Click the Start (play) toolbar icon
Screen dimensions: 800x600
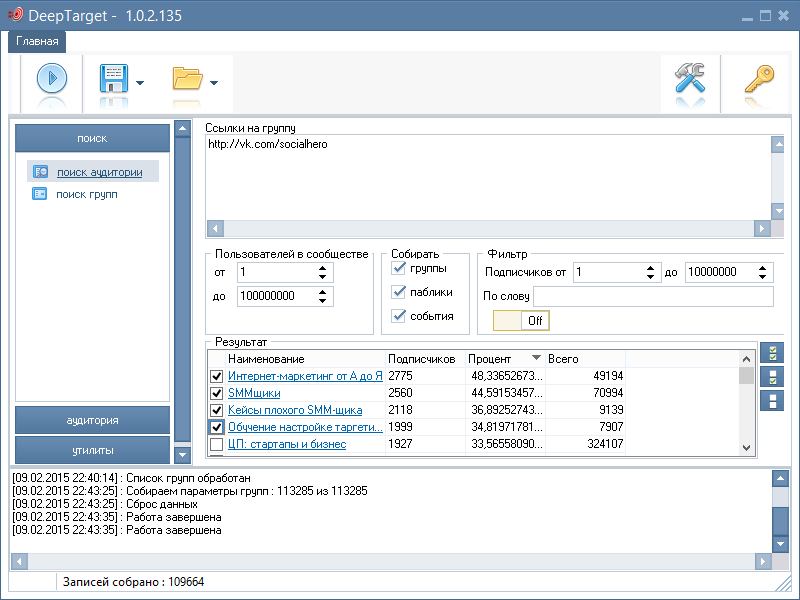tap(52, 80)
